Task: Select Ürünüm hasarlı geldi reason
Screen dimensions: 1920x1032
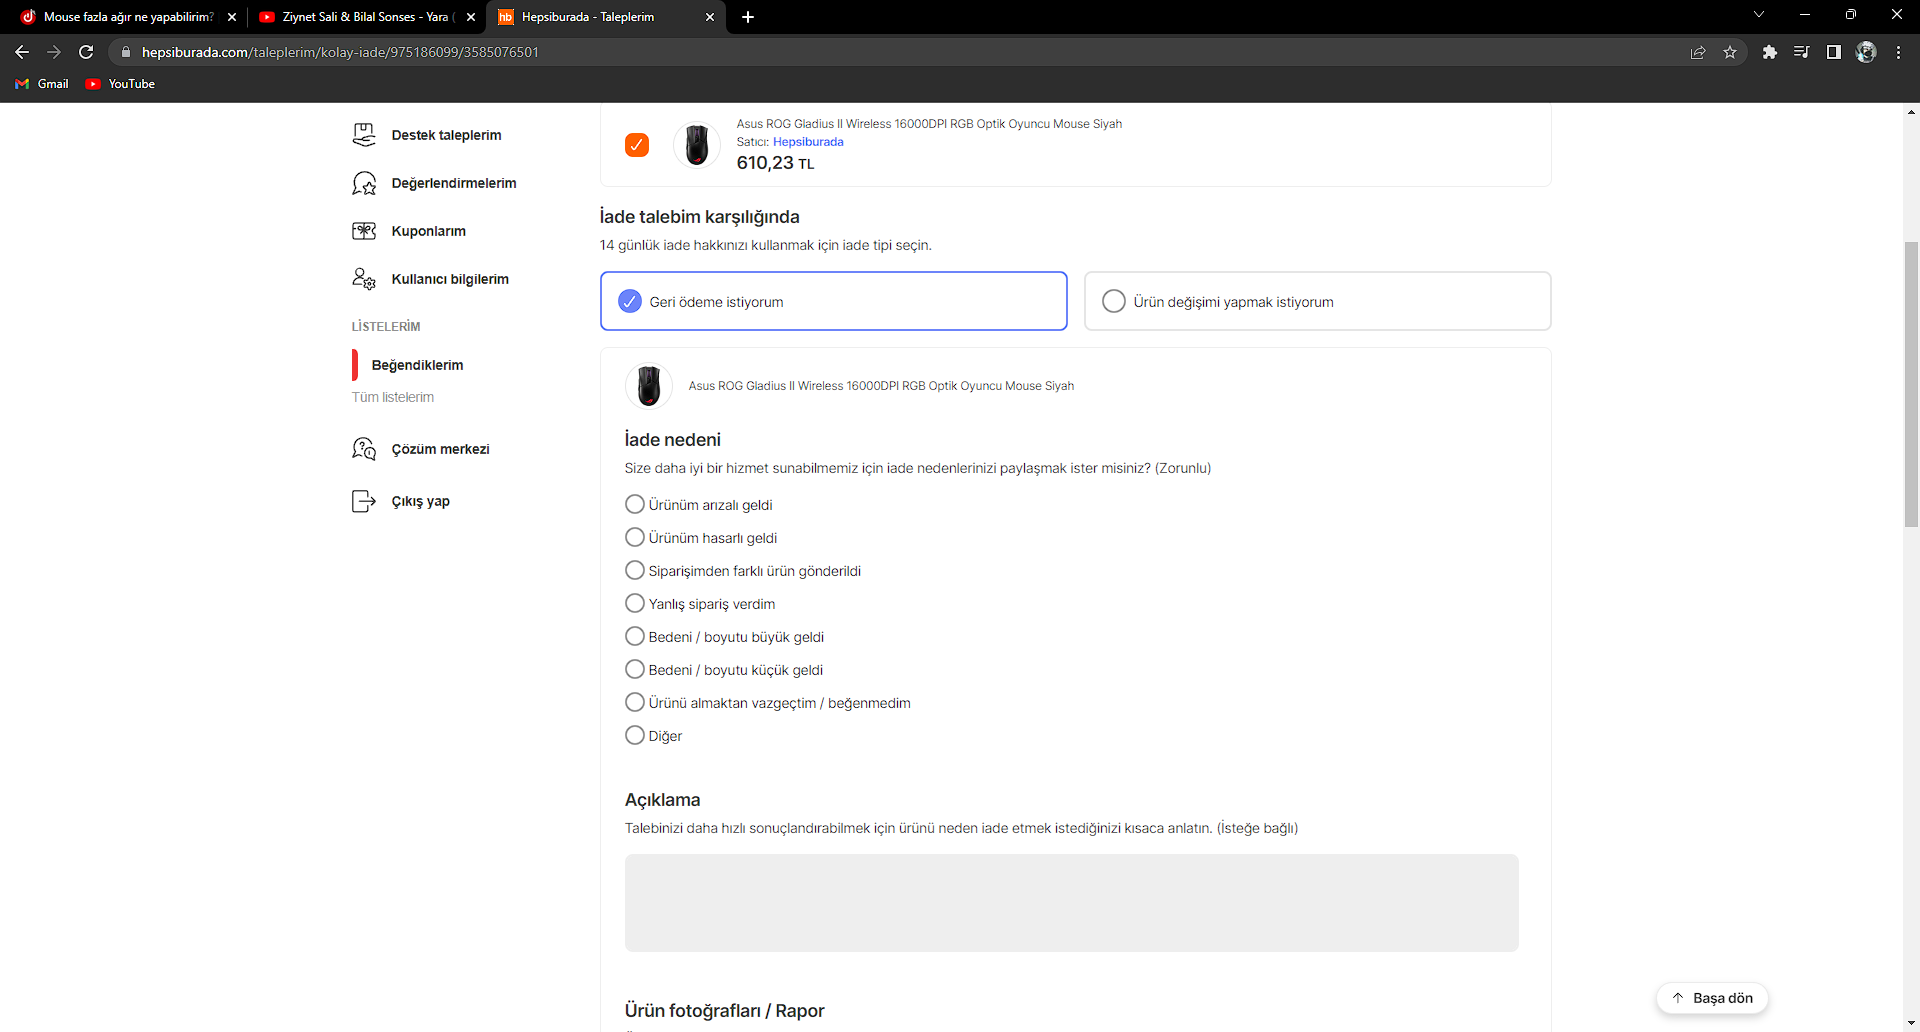Action: (634, 537)
